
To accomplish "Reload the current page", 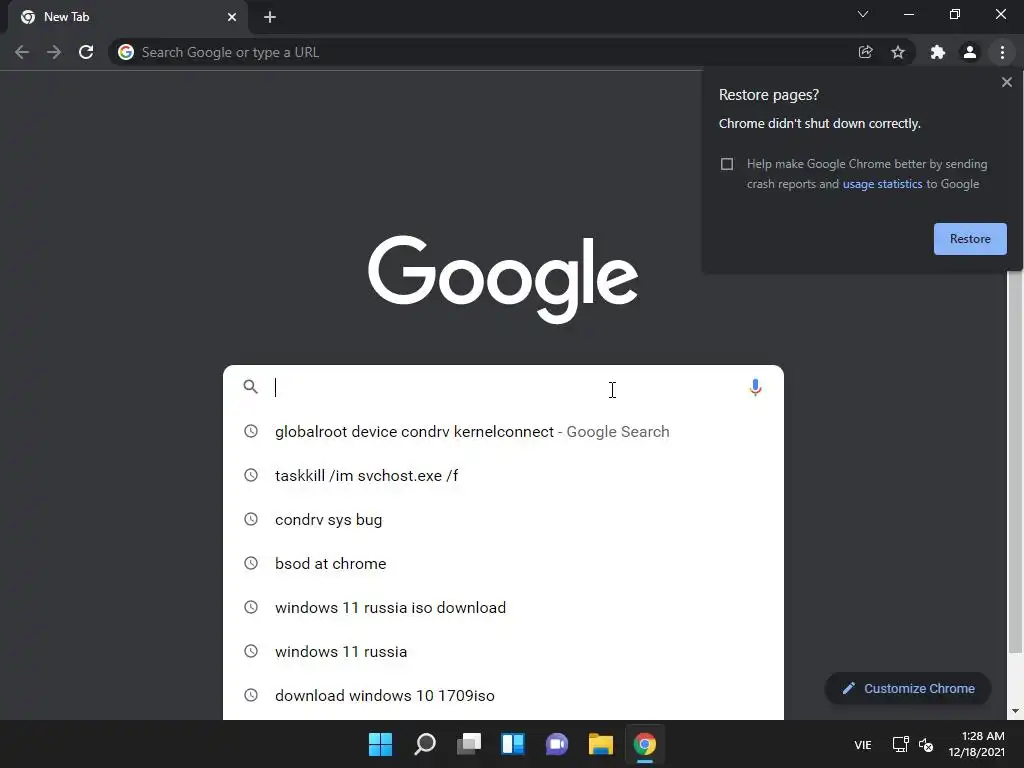I will [x=86, y=52].
